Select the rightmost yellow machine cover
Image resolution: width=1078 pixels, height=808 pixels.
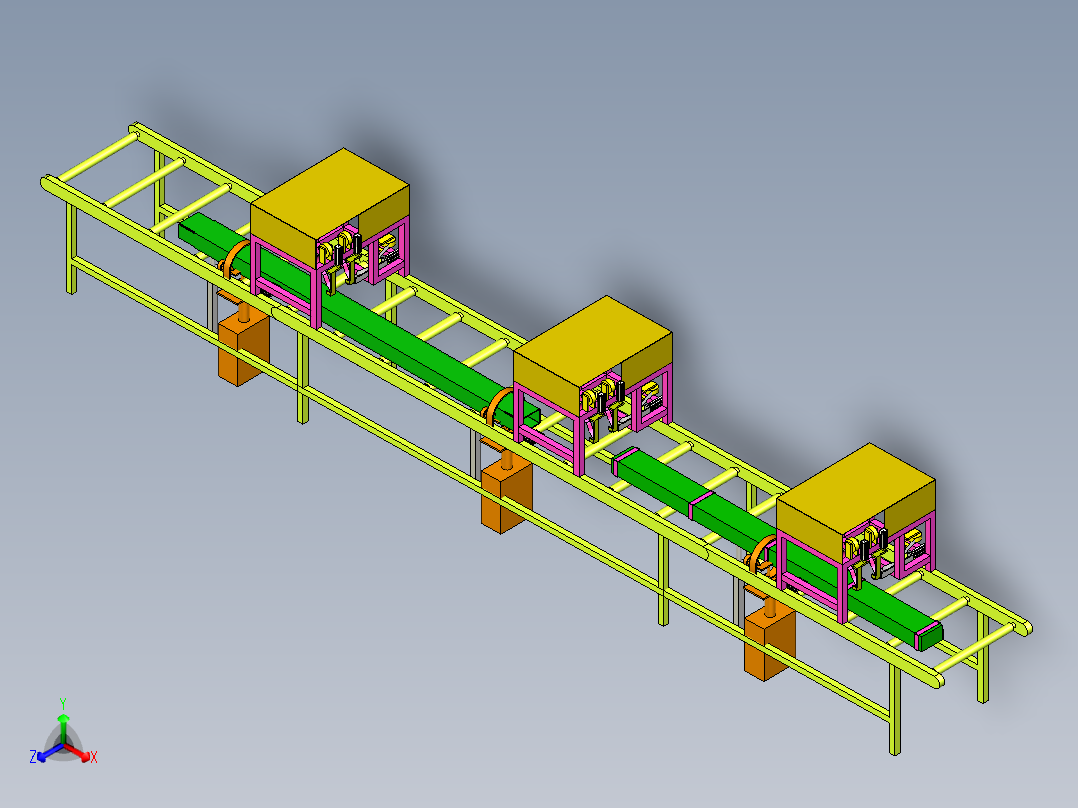pyautogui.click(x=856, y=499)
